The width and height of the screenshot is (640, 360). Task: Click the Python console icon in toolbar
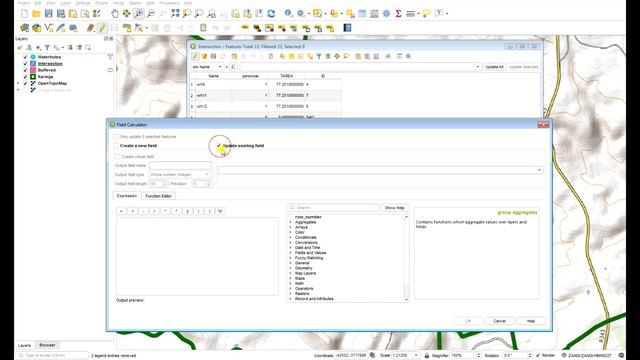pos(347,28)
